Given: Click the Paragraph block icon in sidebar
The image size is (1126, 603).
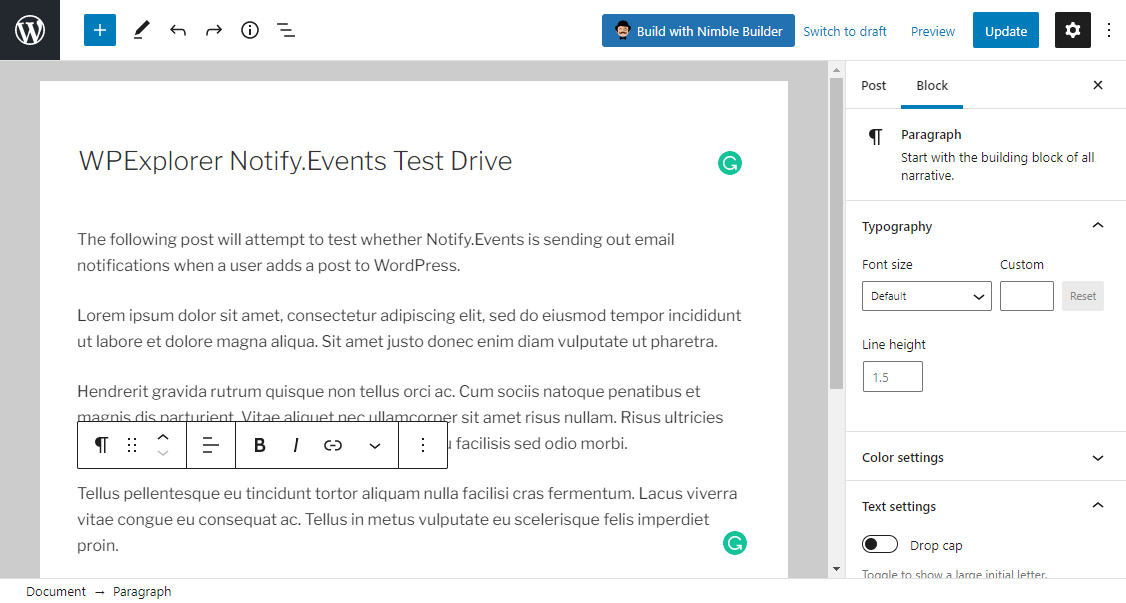Looking at the screenshot, I should [x=875, y=136].
